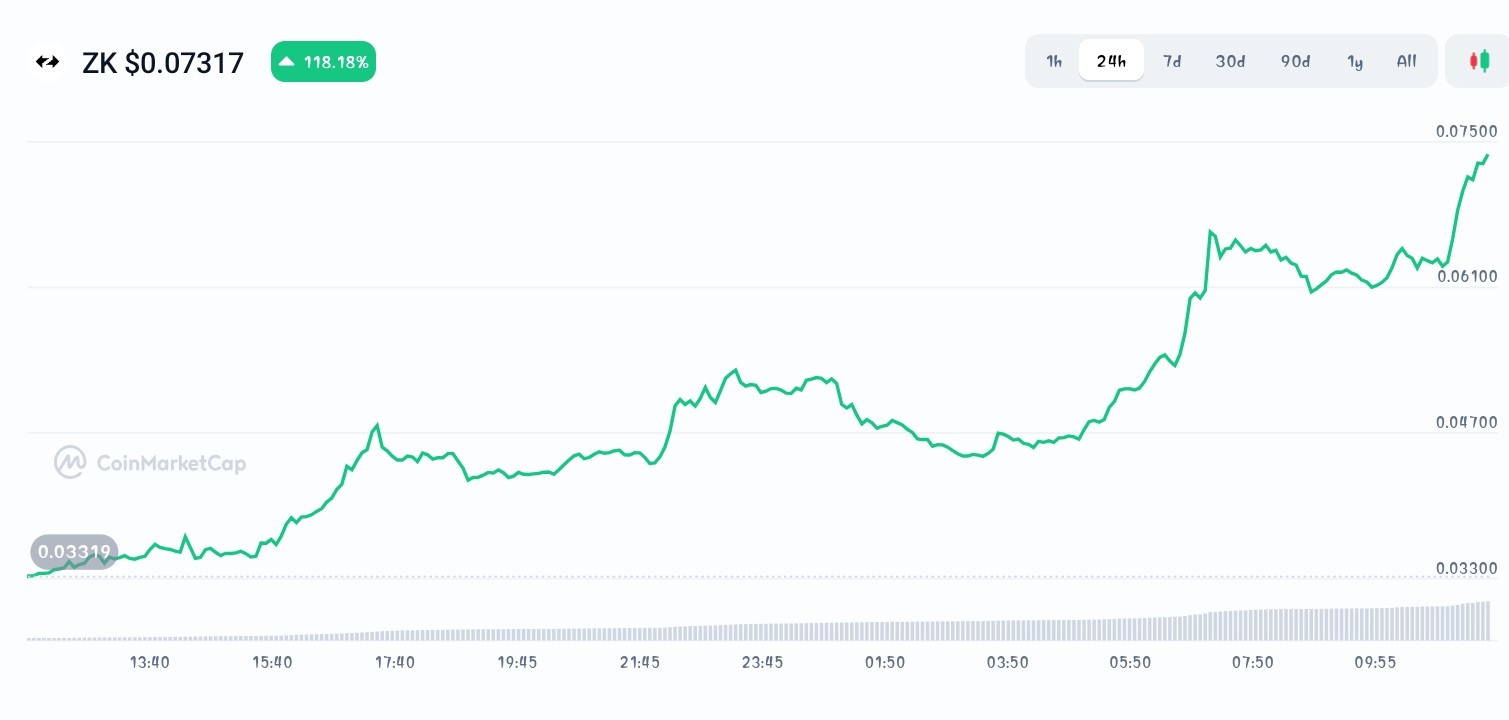This screenshot has width=1509, height=720.
Task: Switch to candlestick chart view
Action: click(x=1478, y=61)
